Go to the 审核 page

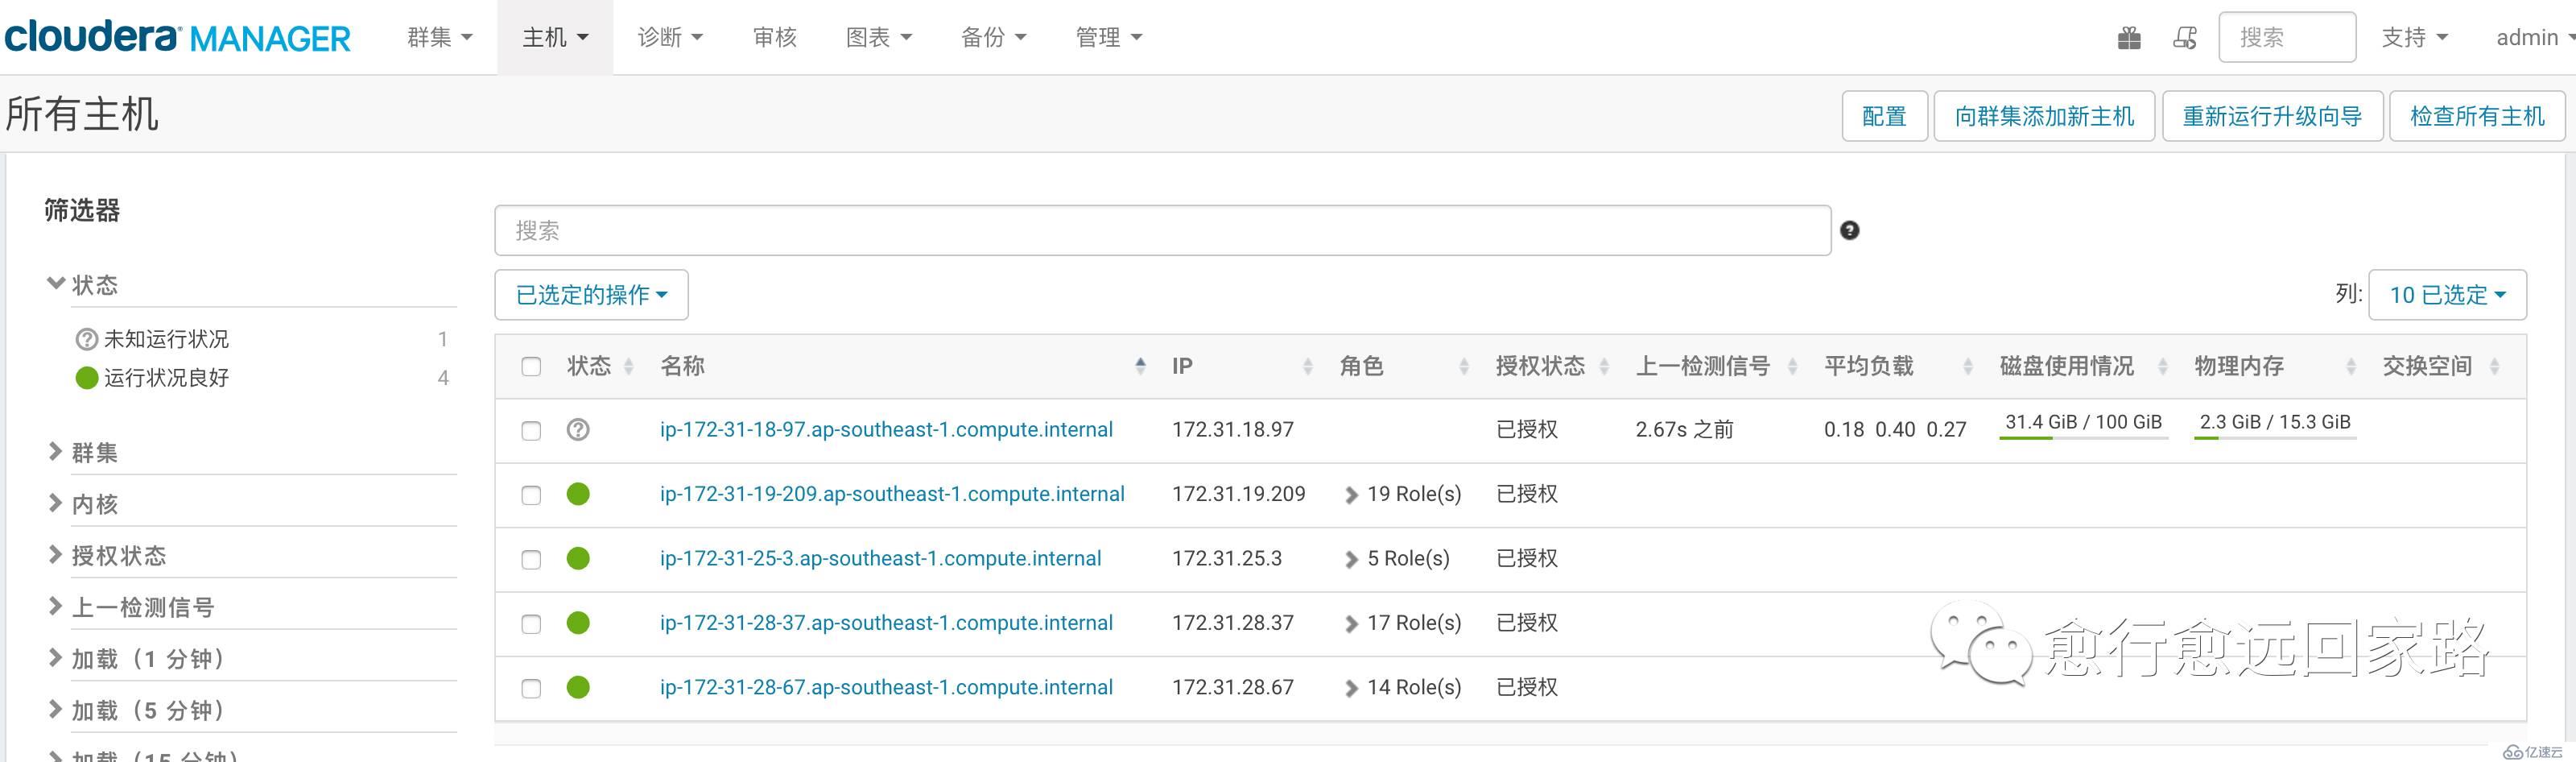pos(775,37)
